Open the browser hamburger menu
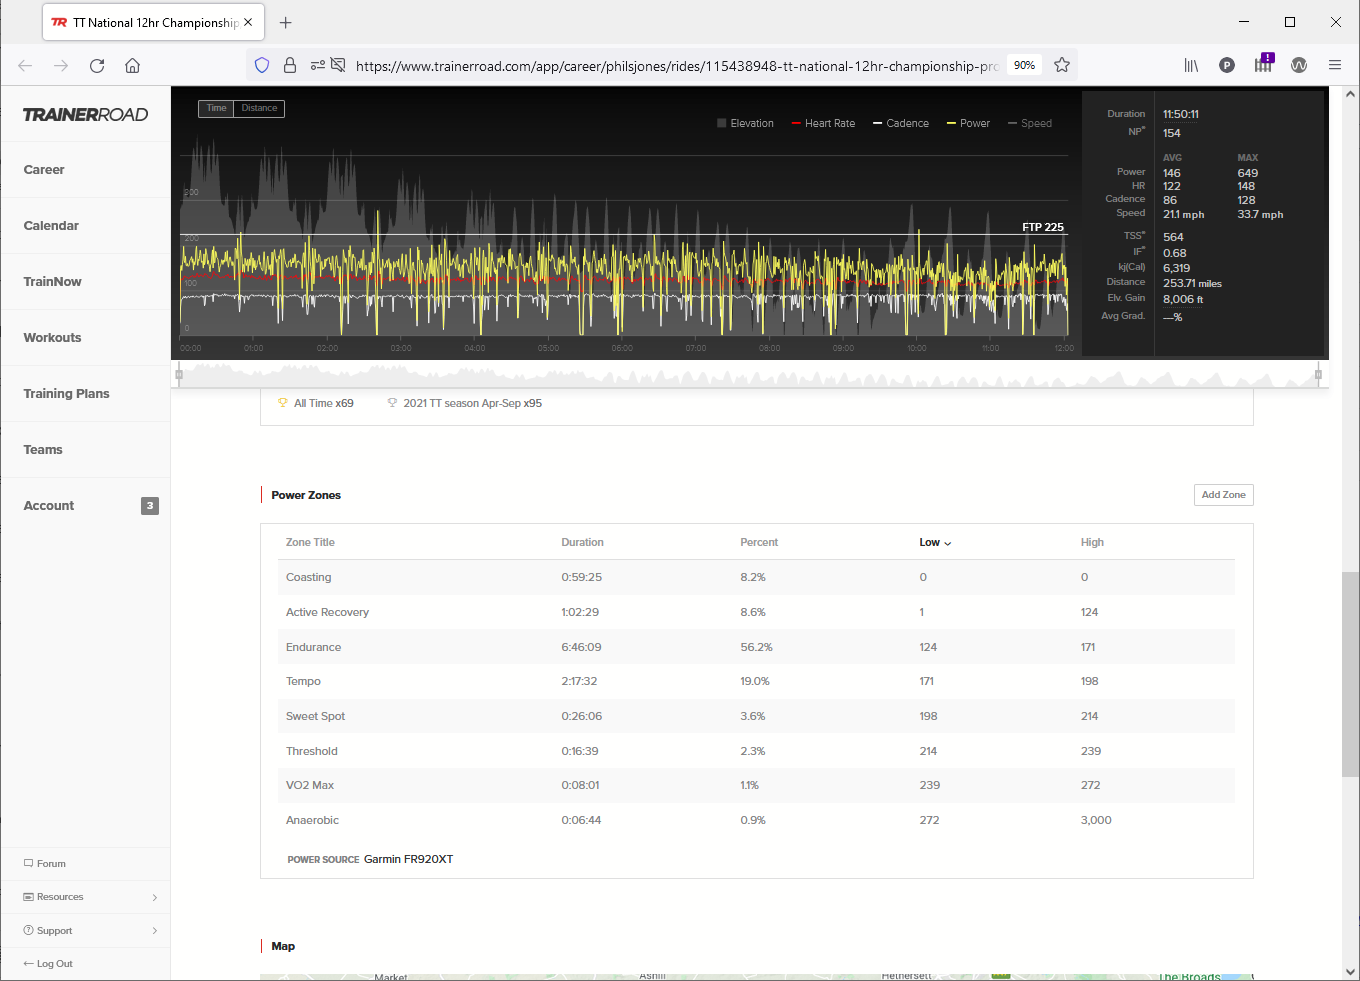This screenshot has height=981, width=1360. click(1335, 65)
